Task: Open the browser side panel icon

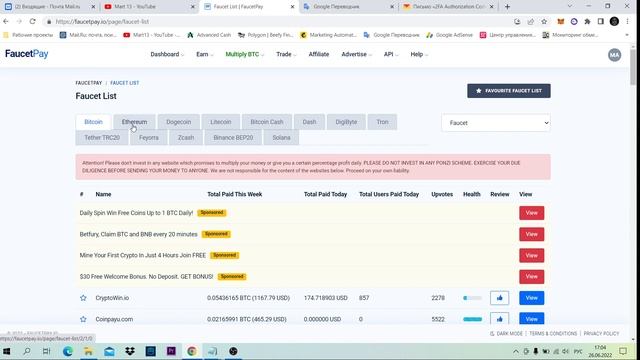Action: [x=600, y=22]
